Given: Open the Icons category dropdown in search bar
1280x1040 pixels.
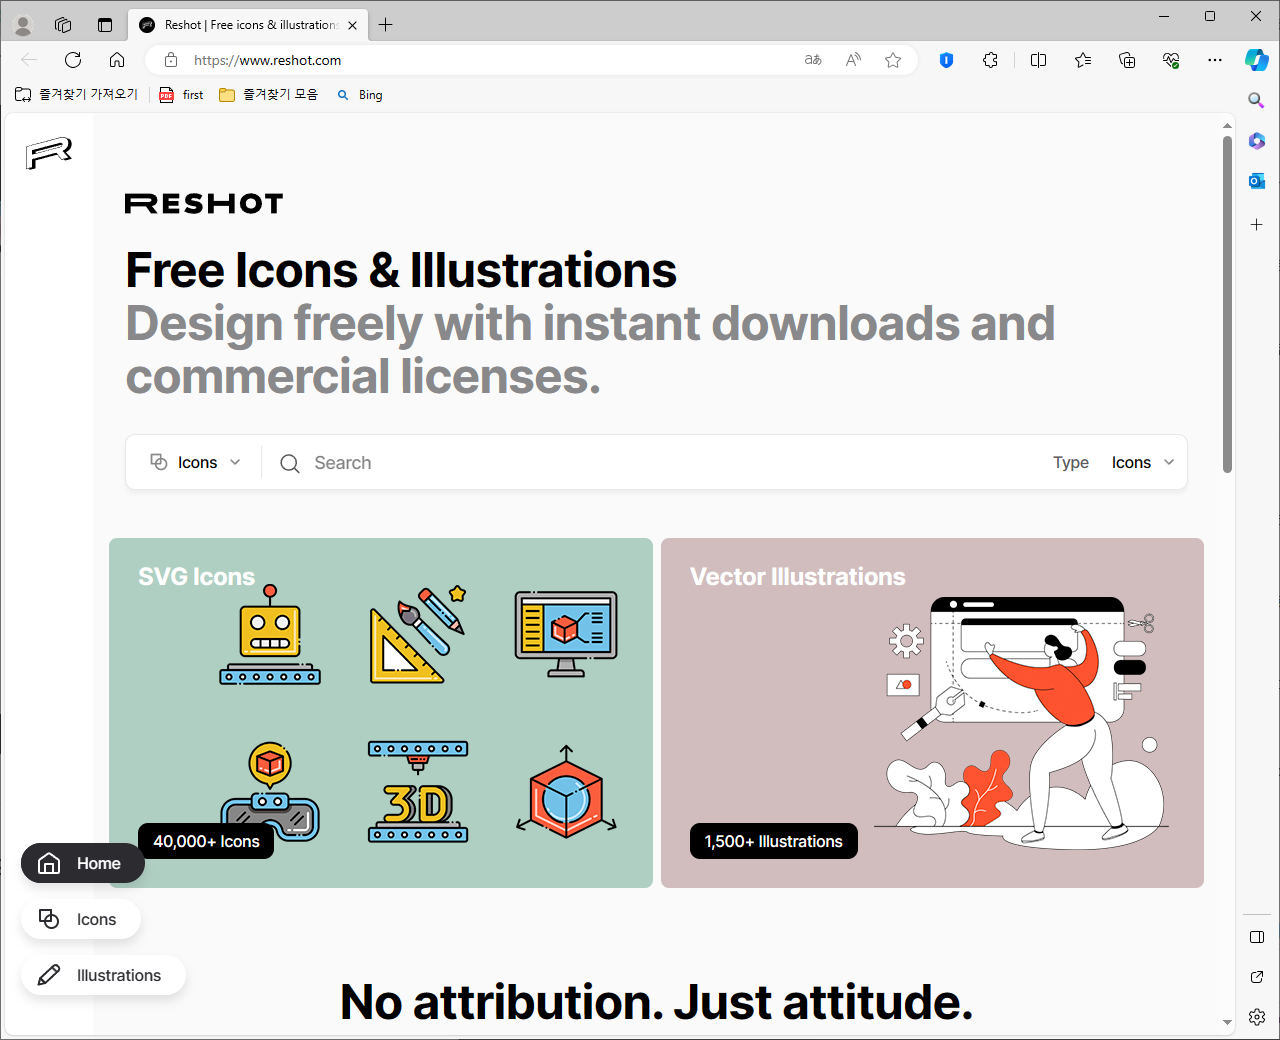Looking at the screenshot, I should [195, 462].
